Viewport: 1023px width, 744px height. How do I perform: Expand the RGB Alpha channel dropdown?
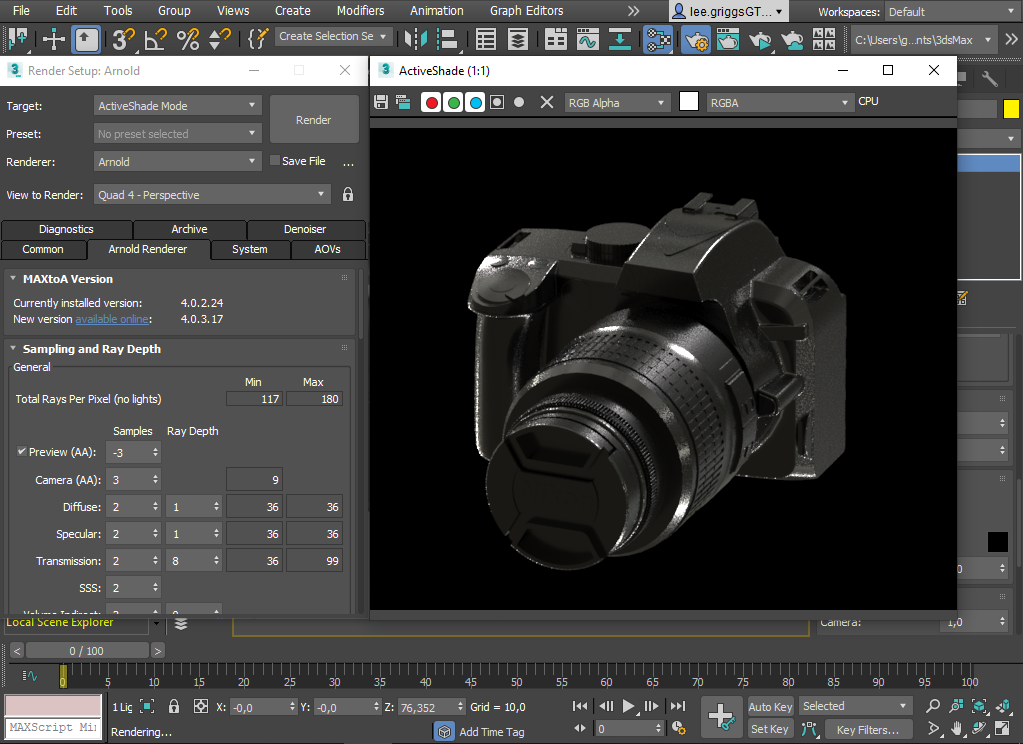pyautogui.click(x=617, y=102)
